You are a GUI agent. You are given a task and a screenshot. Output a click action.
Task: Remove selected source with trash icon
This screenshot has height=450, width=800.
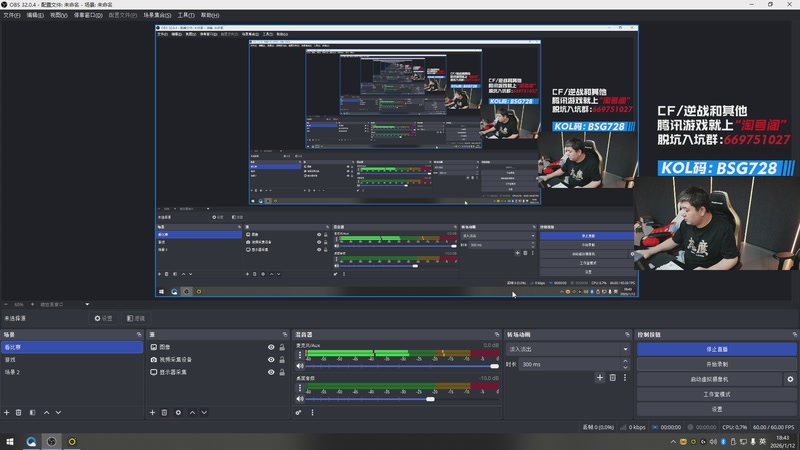pos(164,412)
